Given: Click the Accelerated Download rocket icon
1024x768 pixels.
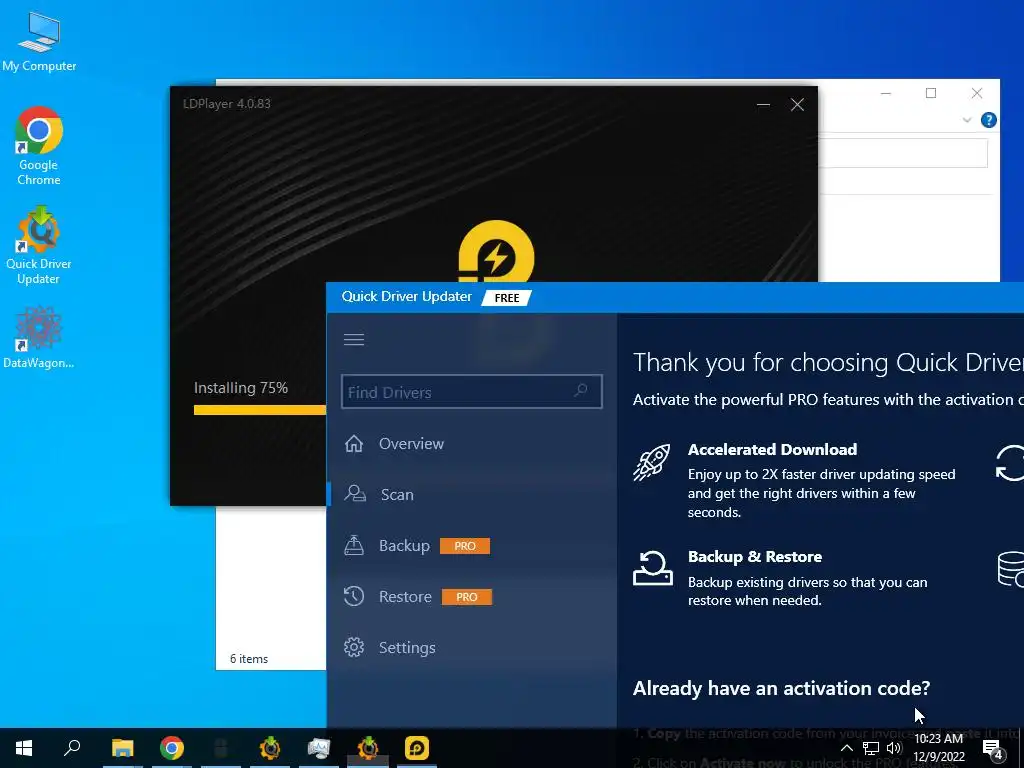Looking at the screenshot, I should coord(652,462).
